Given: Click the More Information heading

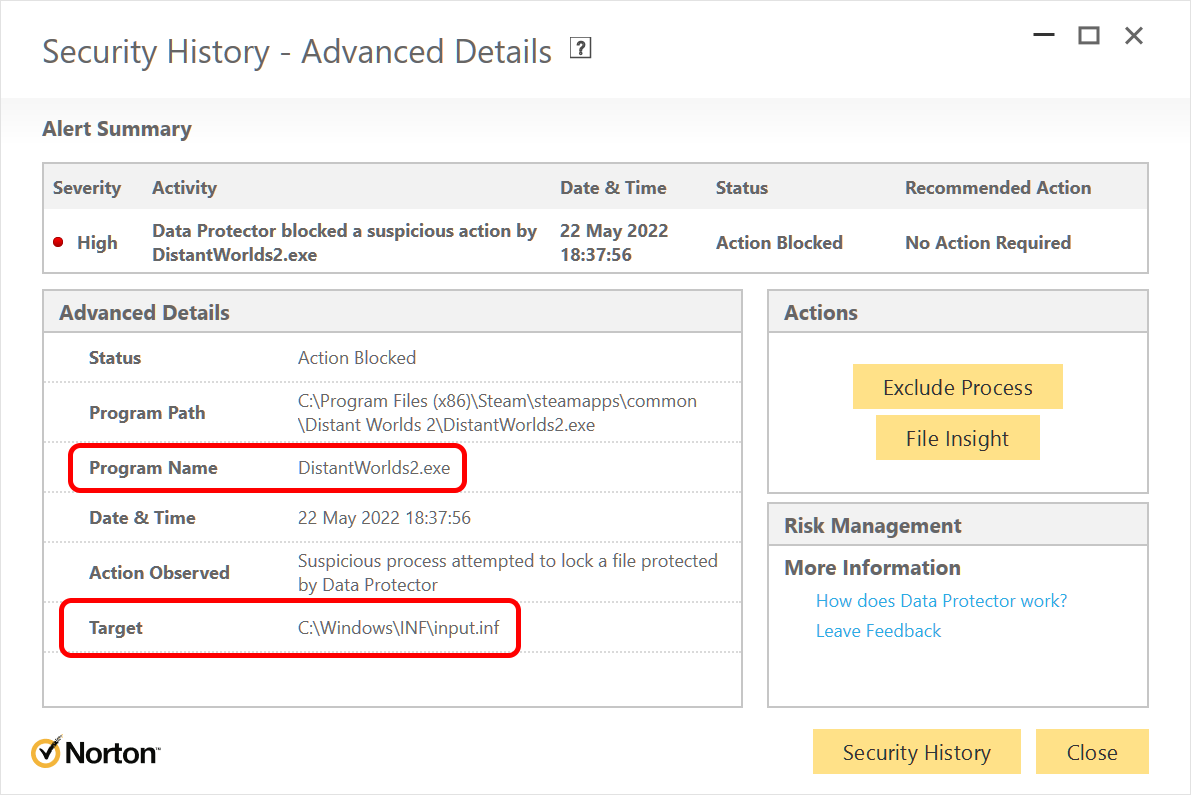Looking at the screenshot, I should [x=872, y=567].
